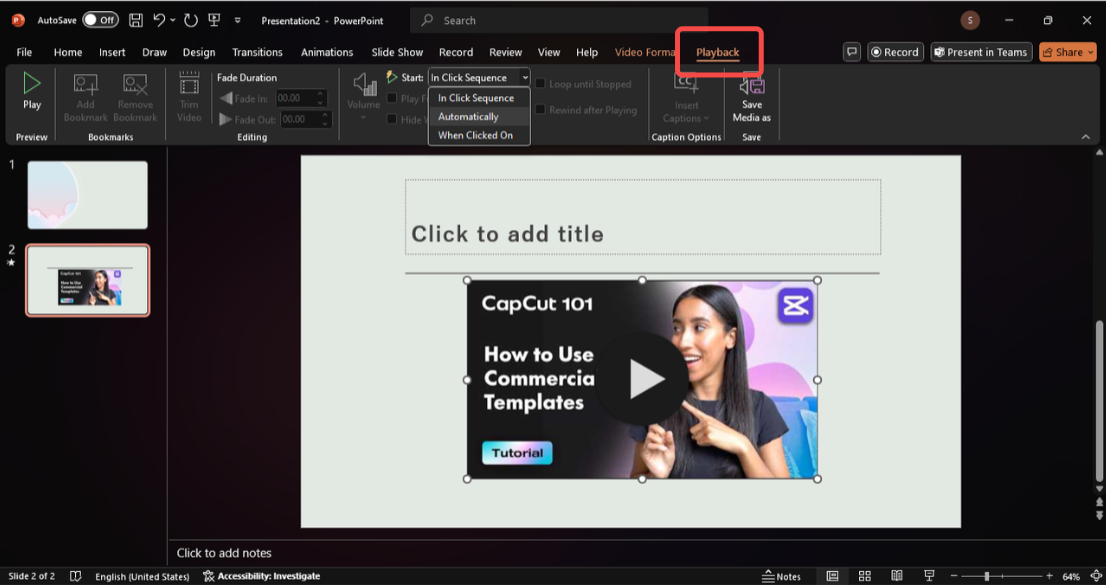Open the Share dropdown arrow
Image resolution: width=1106 pixels, height=585 pixels.
pyautogui.click(x=1091, y=52)
